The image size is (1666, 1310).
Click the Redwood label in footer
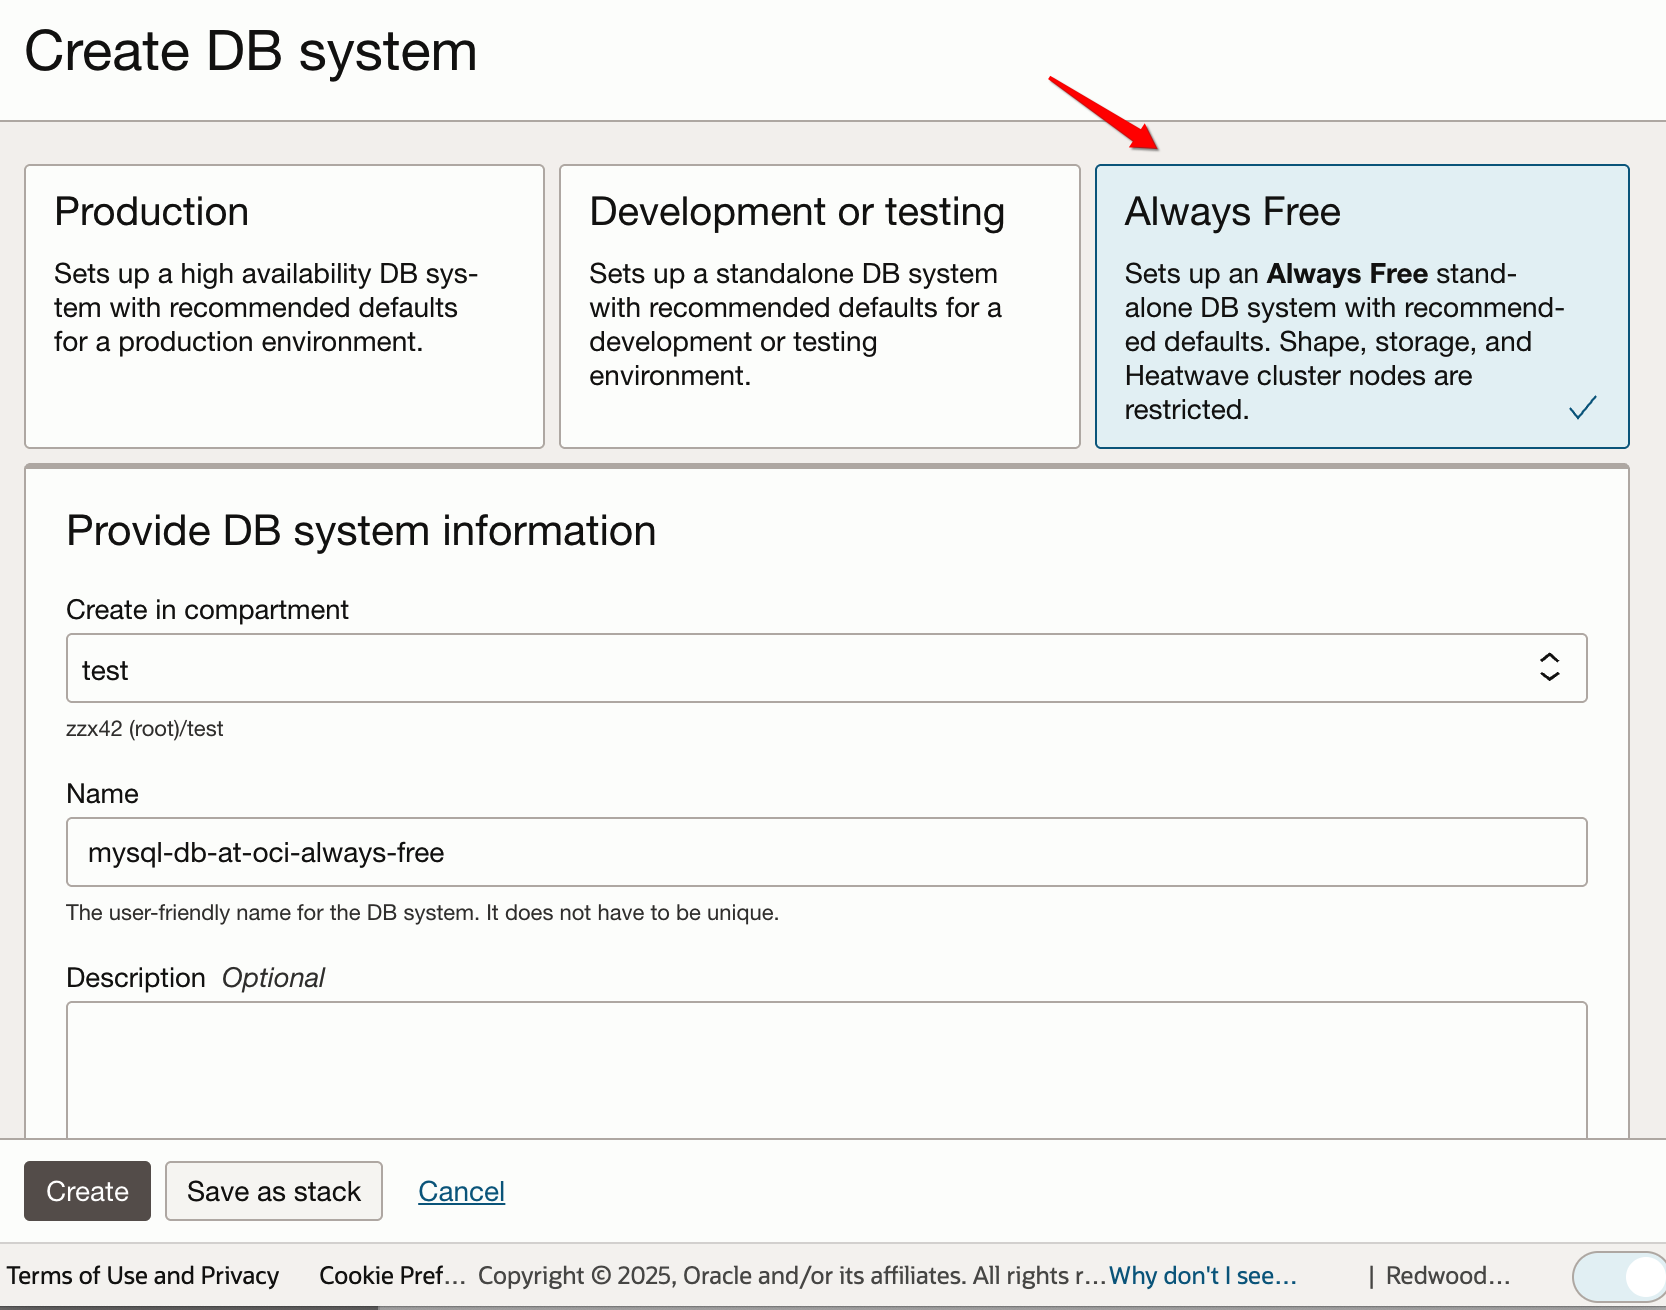click(x=1447, y=1276)
